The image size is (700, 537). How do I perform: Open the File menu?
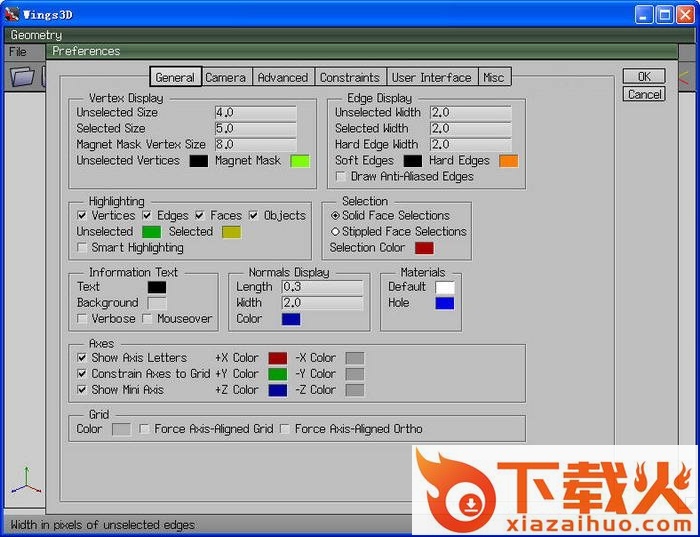pyautogui.click(x=18, y=51)
